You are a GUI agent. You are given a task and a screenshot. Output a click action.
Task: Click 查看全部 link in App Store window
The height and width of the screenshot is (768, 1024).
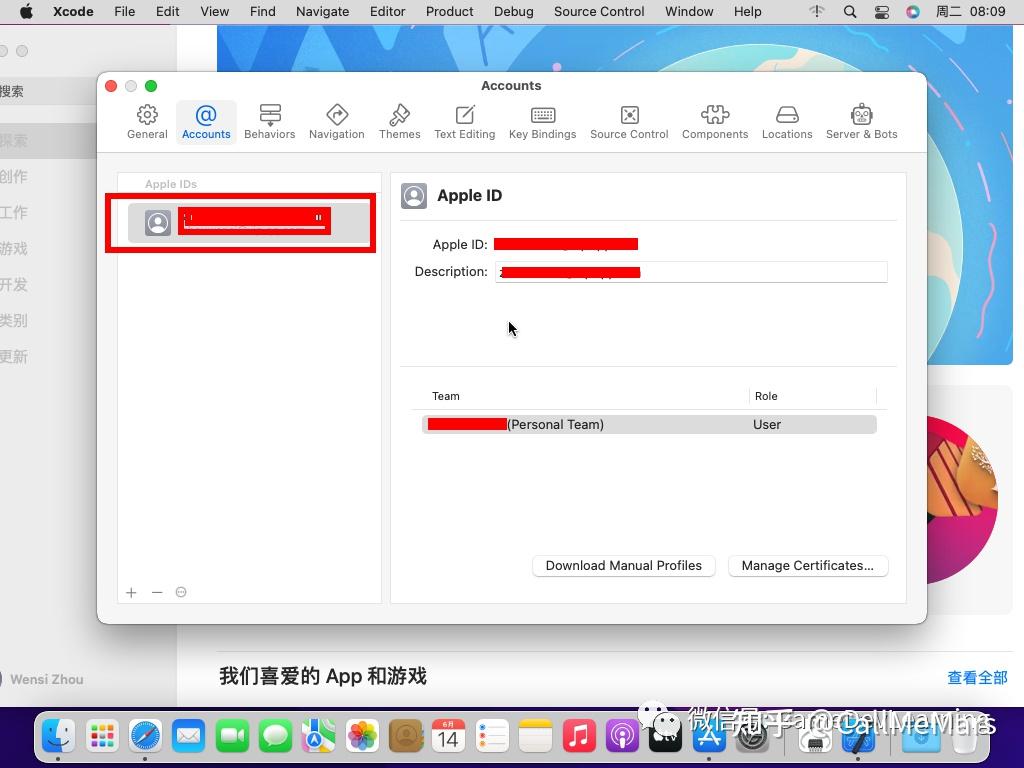[977, 677]
